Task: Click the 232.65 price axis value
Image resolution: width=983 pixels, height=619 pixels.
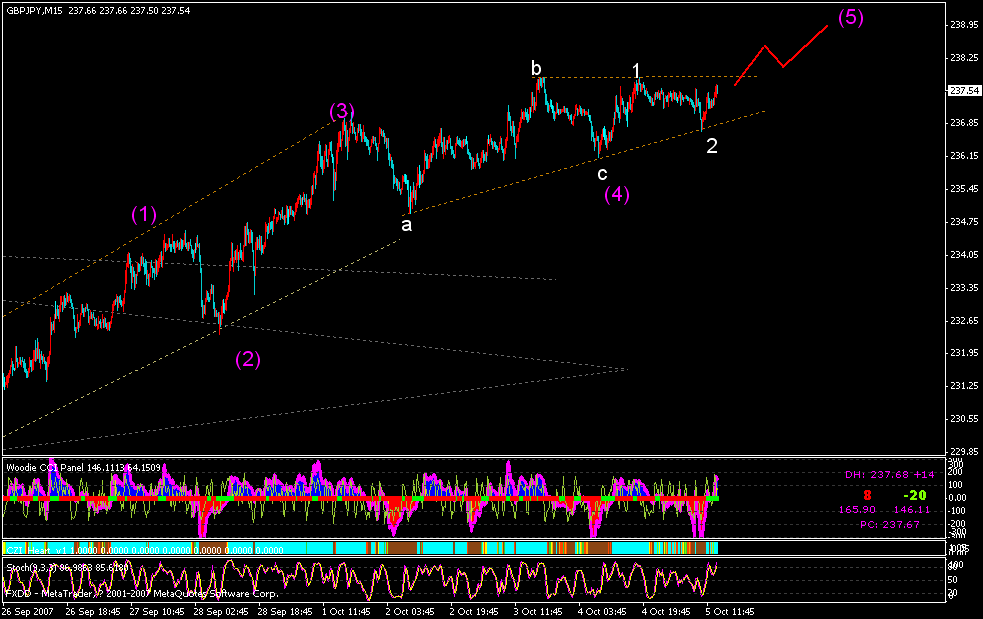Action: pyautogui.click(x=964, y=320)
